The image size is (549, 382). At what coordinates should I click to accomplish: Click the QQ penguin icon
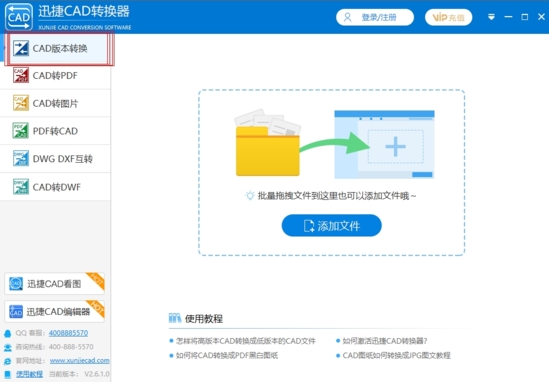[x=7, y=333]
